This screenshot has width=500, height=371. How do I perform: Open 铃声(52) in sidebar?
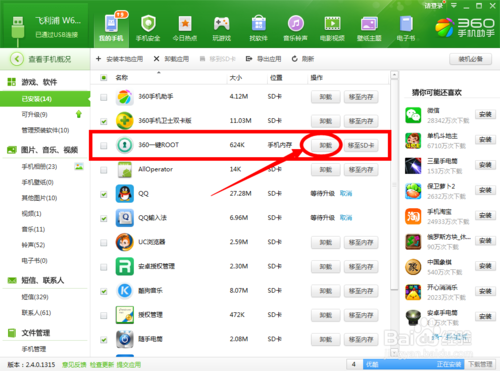coord(33,245)
